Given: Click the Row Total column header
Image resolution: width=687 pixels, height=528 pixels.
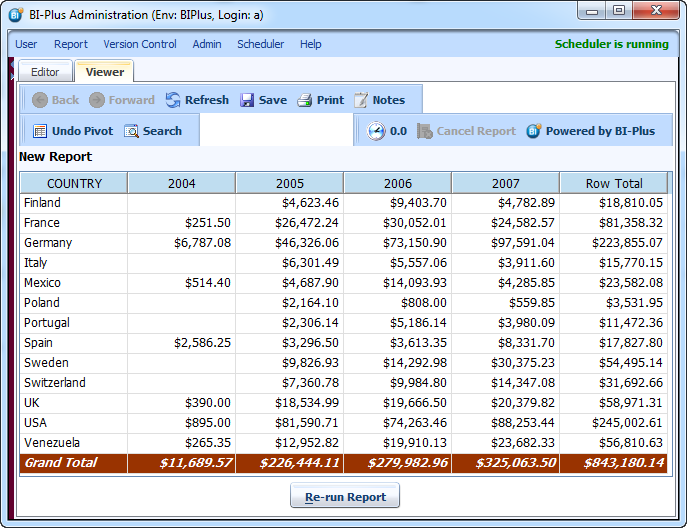Looking at the screenshot, I should pos(613,183).
